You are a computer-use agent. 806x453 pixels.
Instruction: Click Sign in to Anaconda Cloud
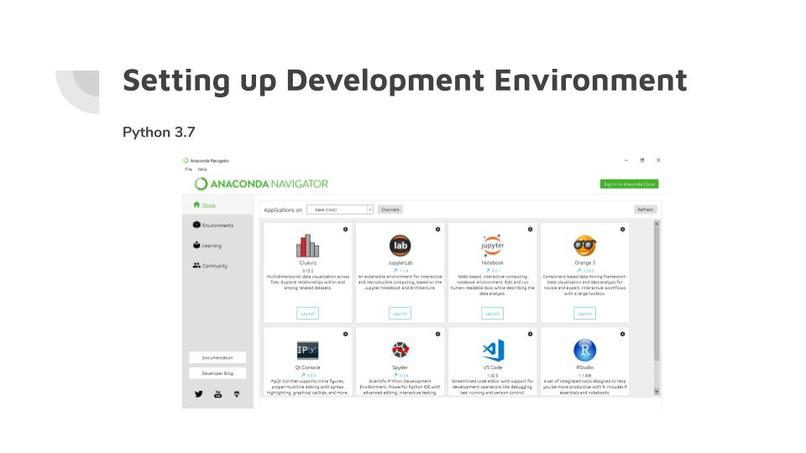pos(629,184)
